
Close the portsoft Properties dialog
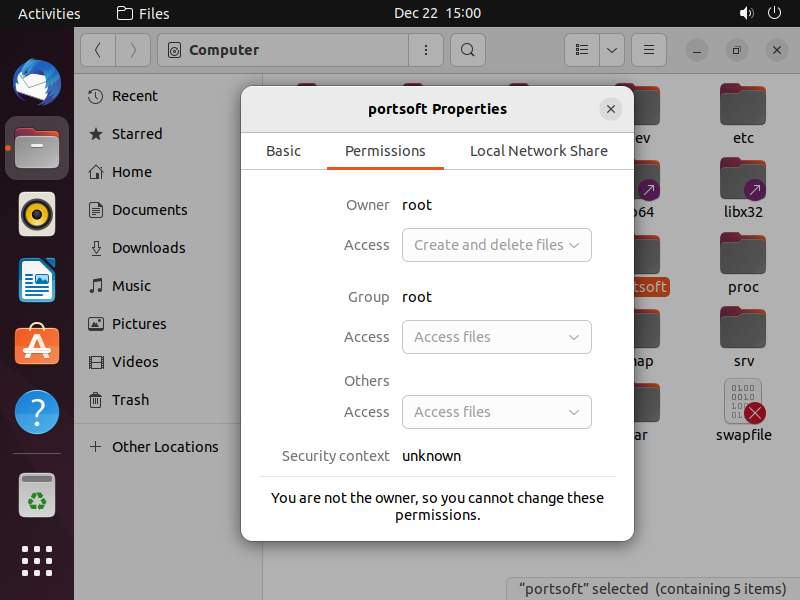[610, 109]
